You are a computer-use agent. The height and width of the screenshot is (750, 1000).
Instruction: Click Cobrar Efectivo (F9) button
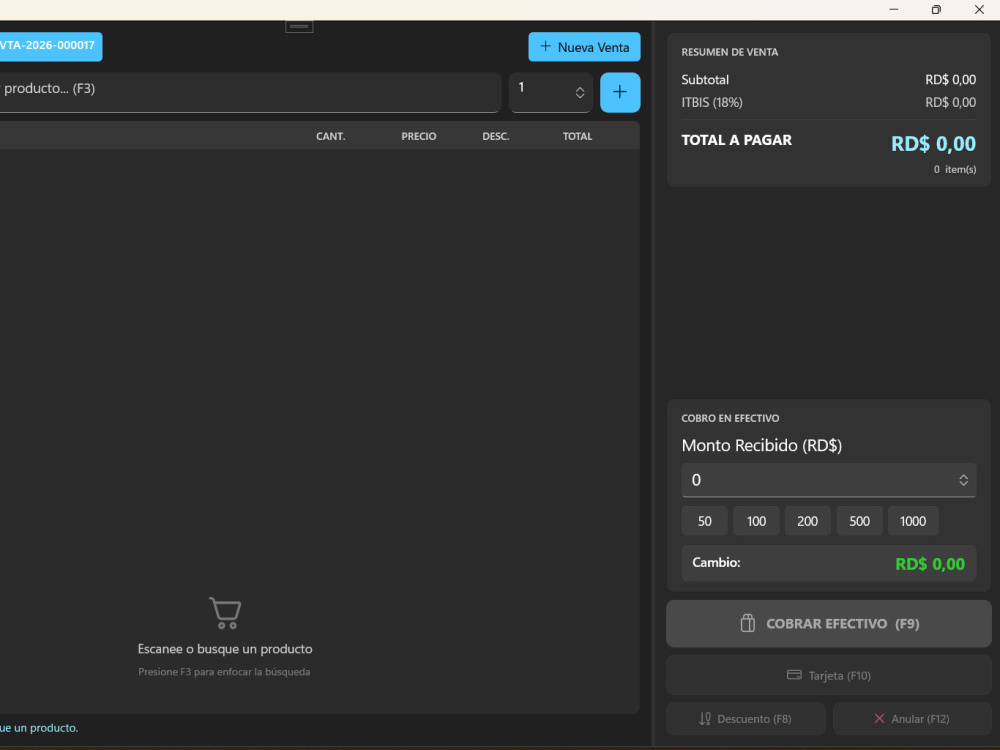click(828, 624)
